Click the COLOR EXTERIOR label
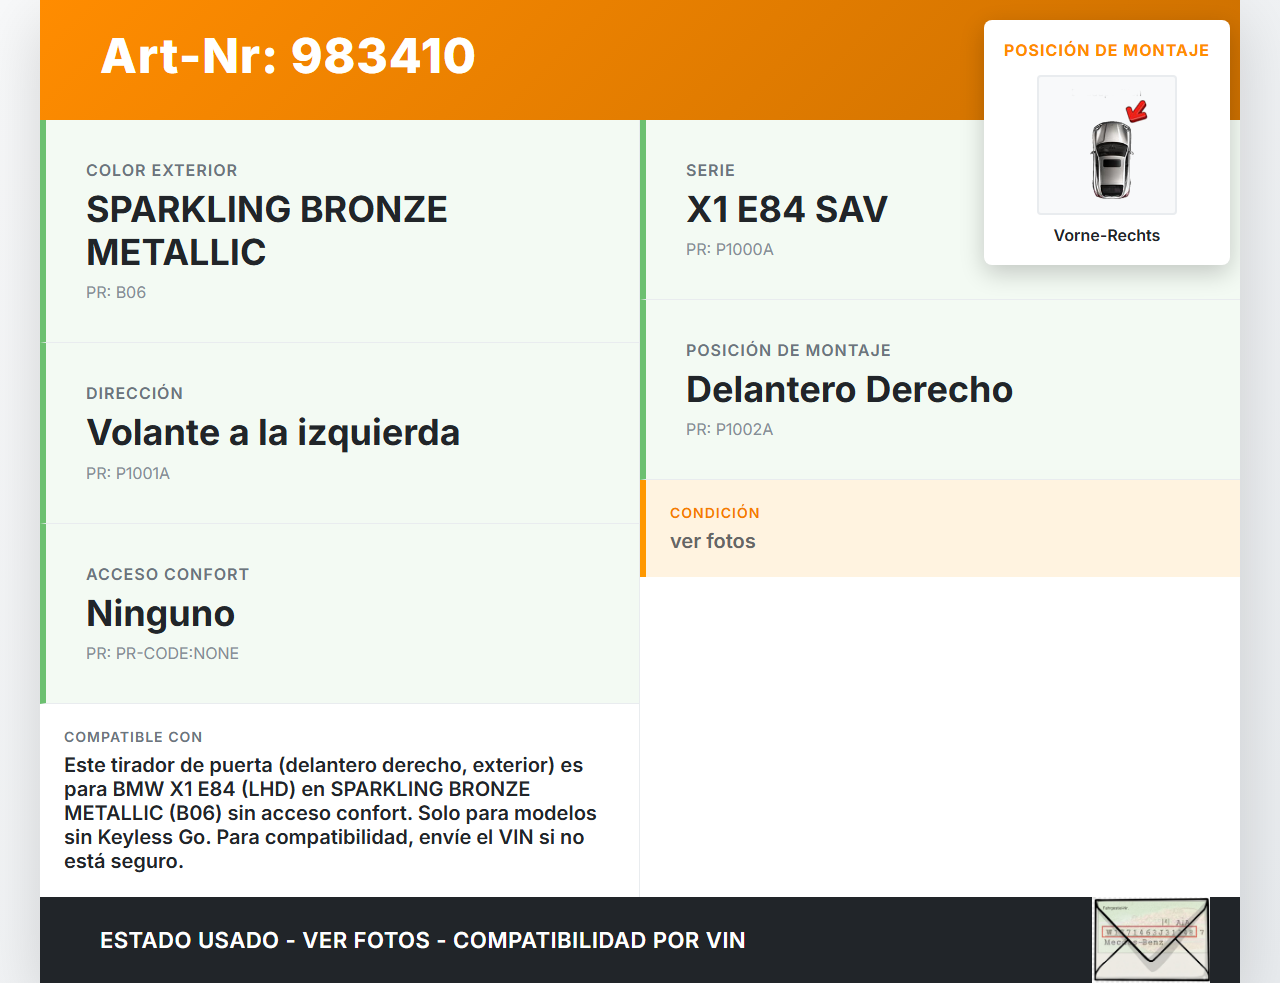The height and width of the screenshot is (983, 1280). tap(162, 170)
